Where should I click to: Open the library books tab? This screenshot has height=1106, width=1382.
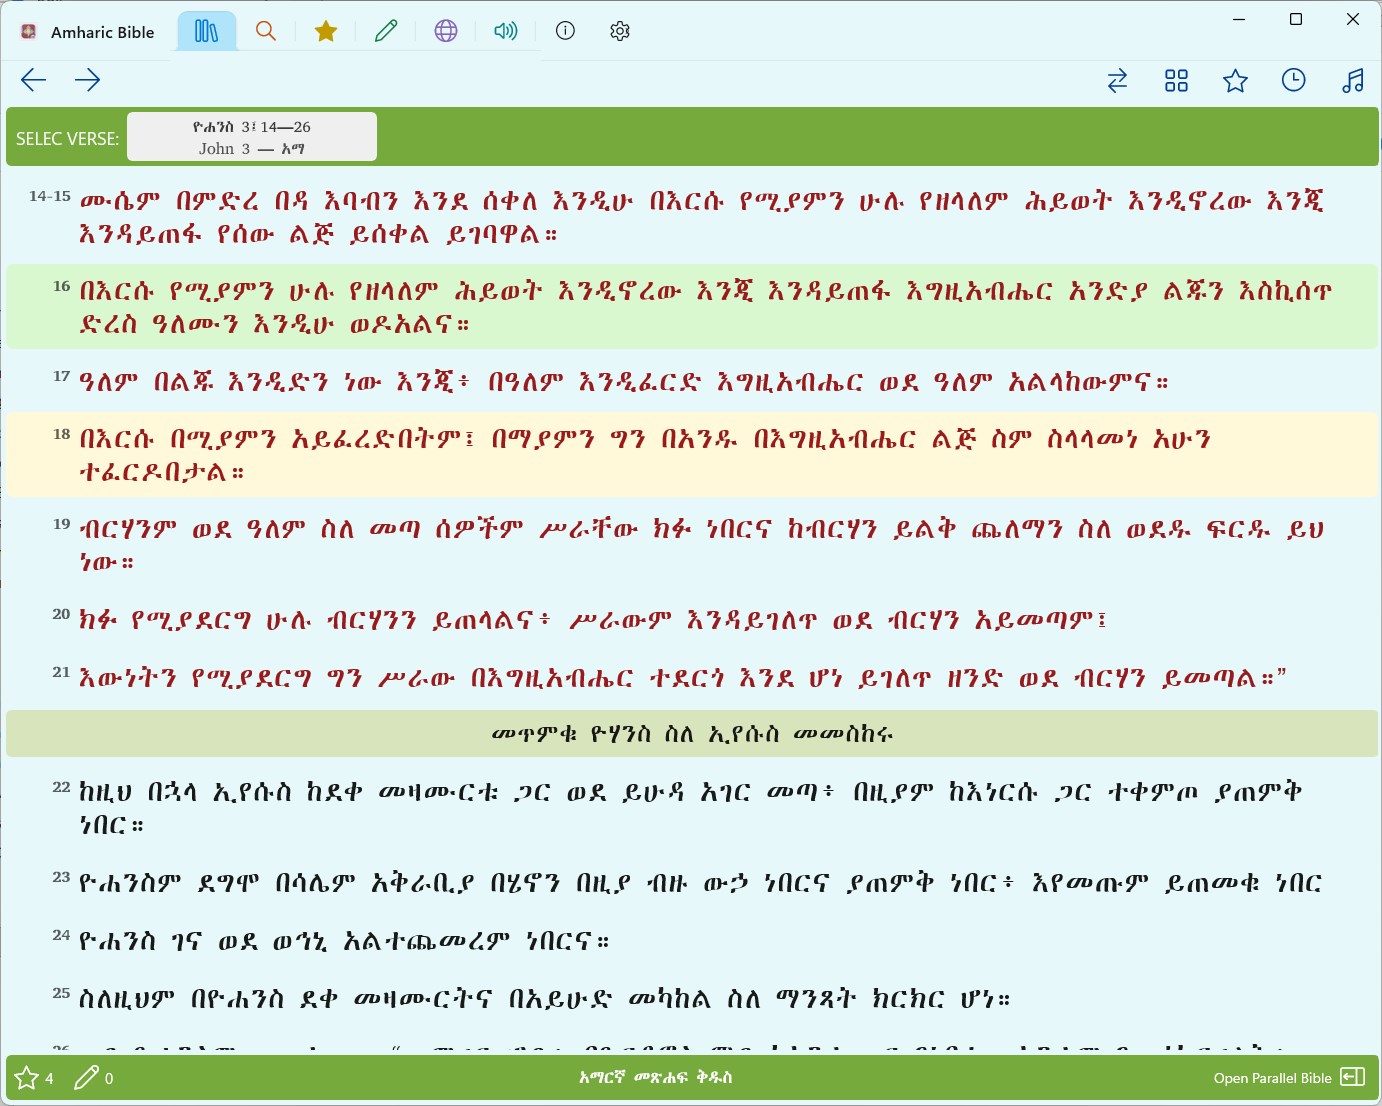coord(206,31)
